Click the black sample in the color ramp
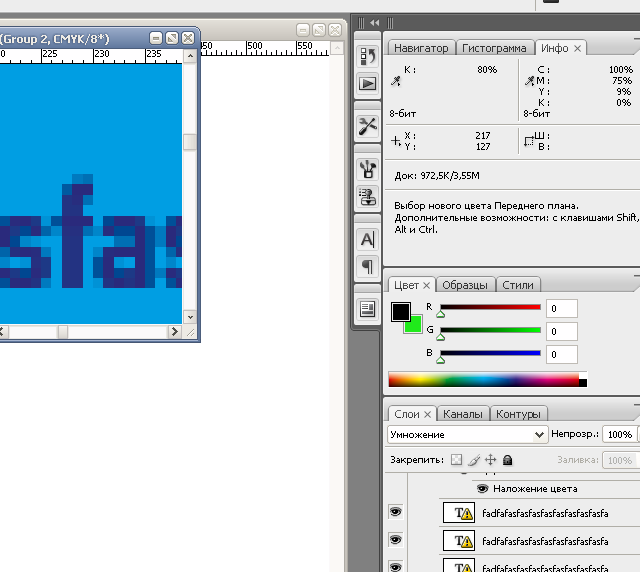 (x=583, y=383)
